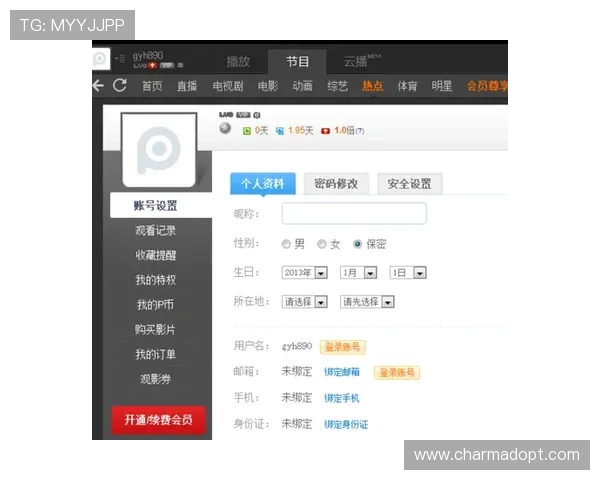Select 账号设置 in the sidebar
This screenshot has width=600, height=480.
(161, 206)
